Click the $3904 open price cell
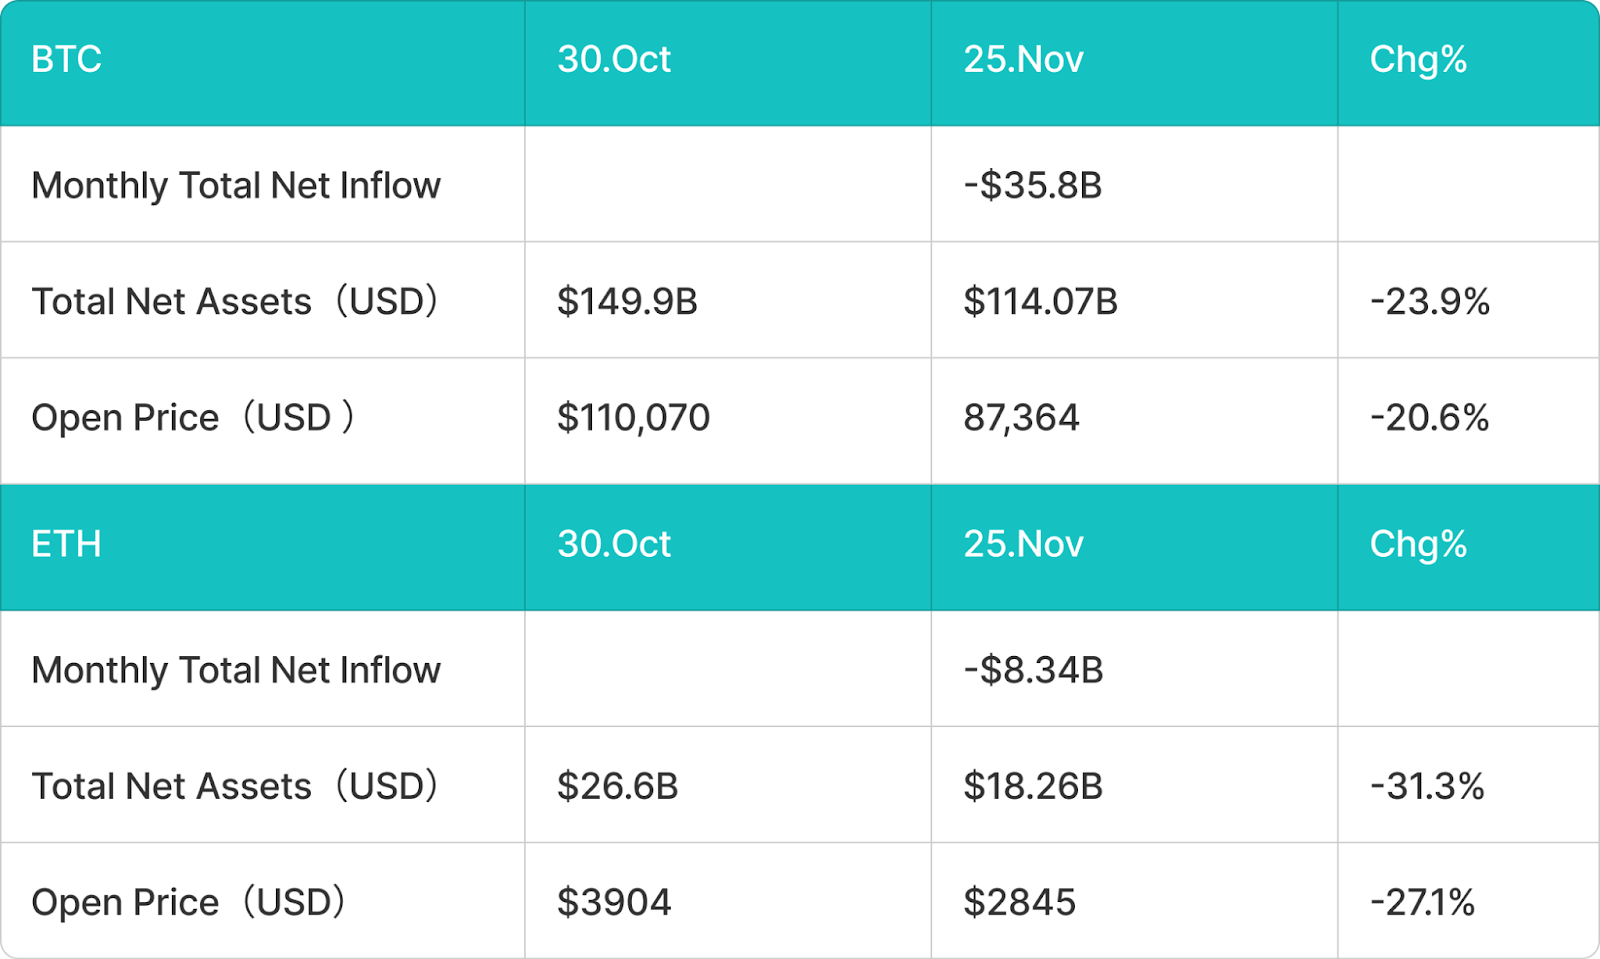1600x959 pixels. pos(614,903)
